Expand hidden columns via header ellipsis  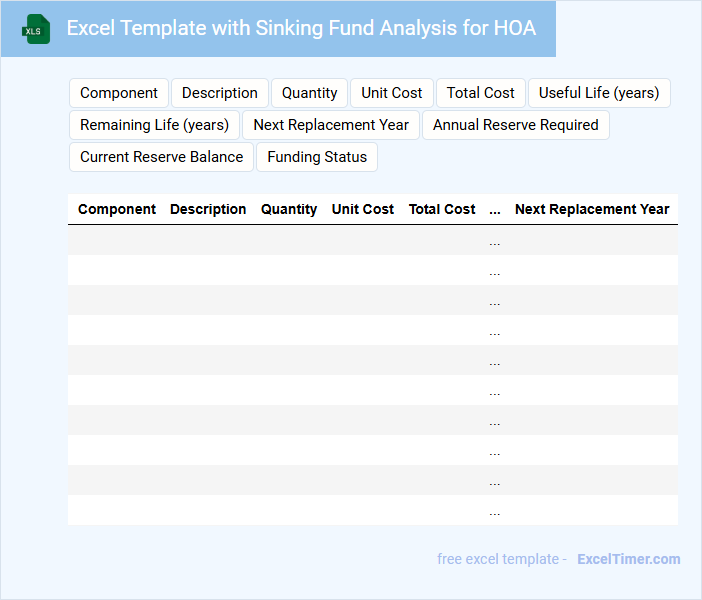[495, 209]
